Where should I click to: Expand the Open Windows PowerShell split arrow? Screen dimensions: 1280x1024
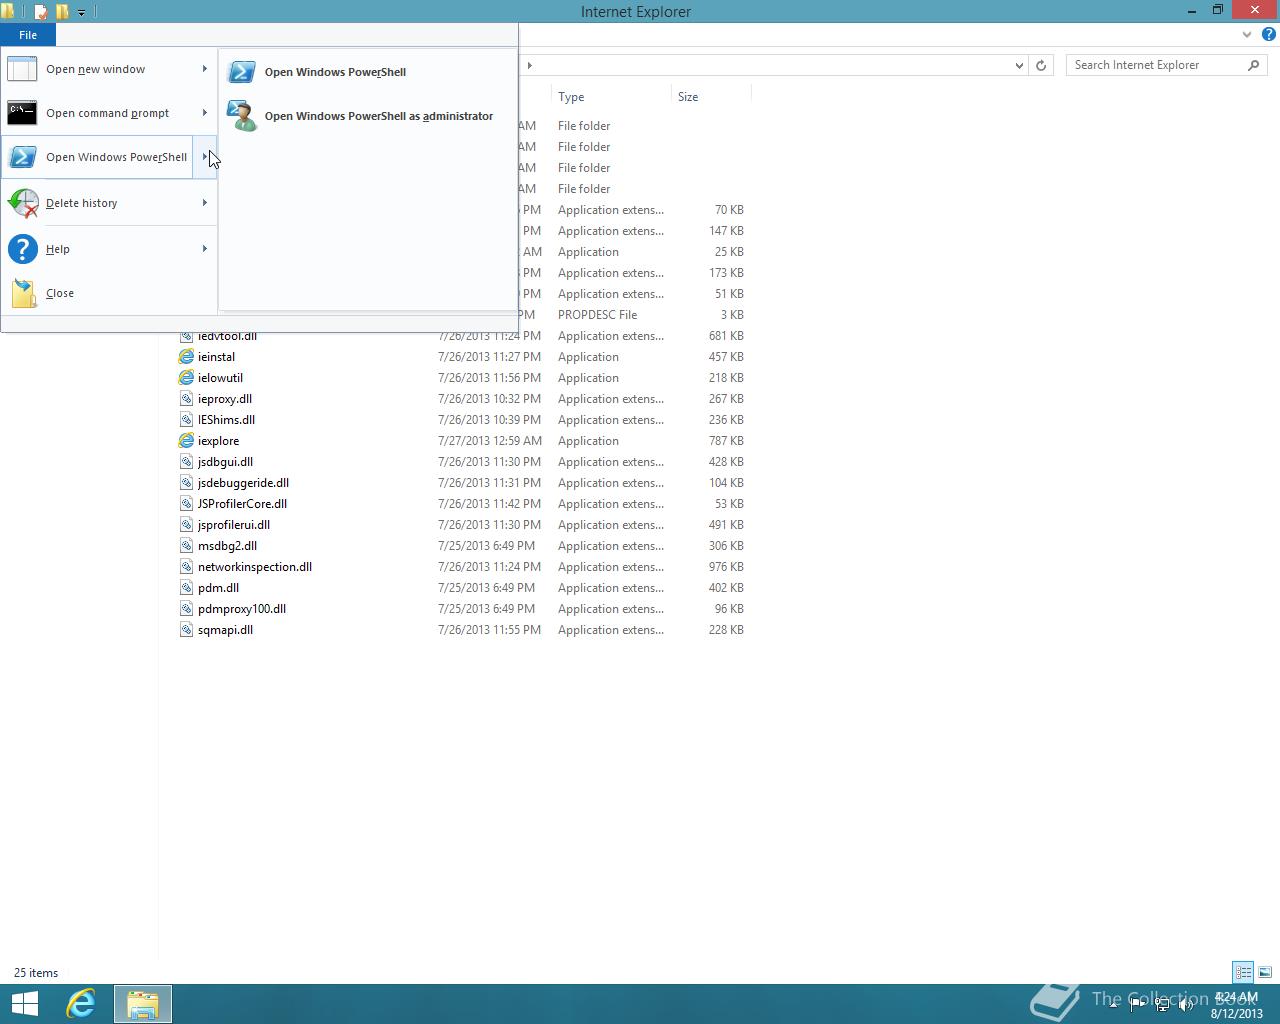pos(204,157)
